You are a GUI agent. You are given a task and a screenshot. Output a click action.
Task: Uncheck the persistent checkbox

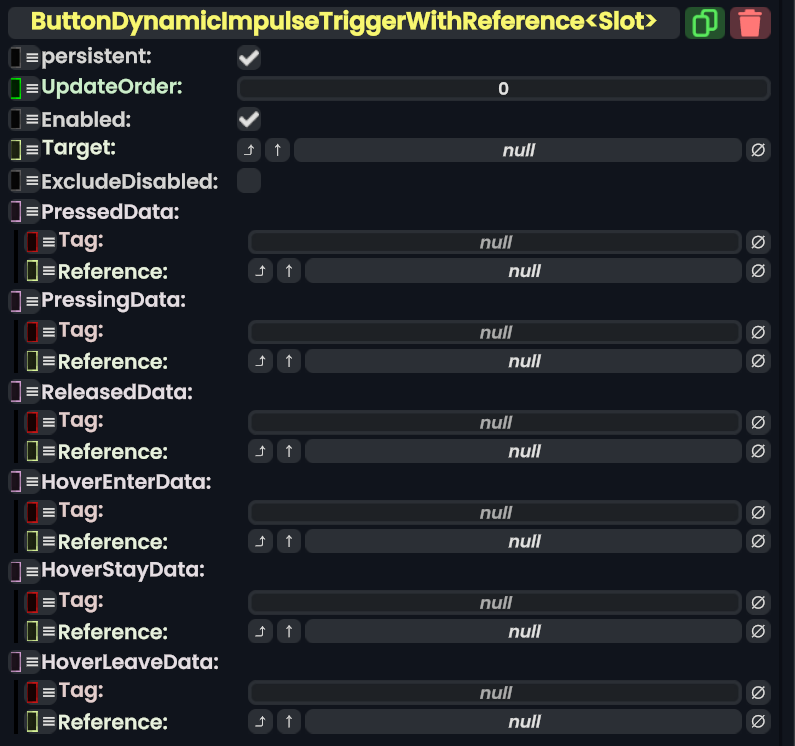point(249,58)
